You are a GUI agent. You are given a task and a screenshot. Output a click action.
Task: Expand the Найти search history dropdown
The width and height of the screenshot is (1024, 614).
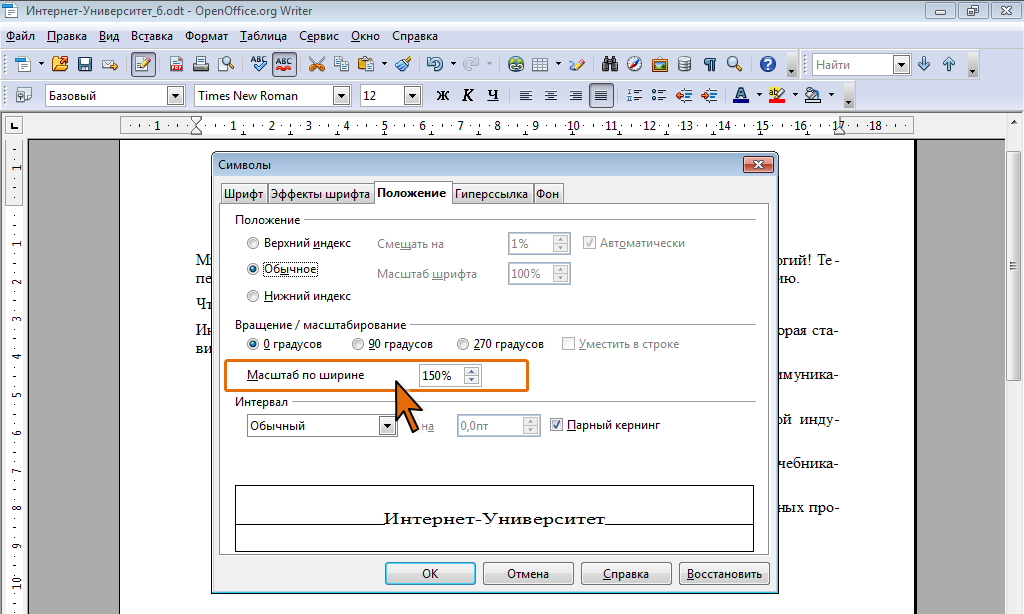[x=901, y=64]
